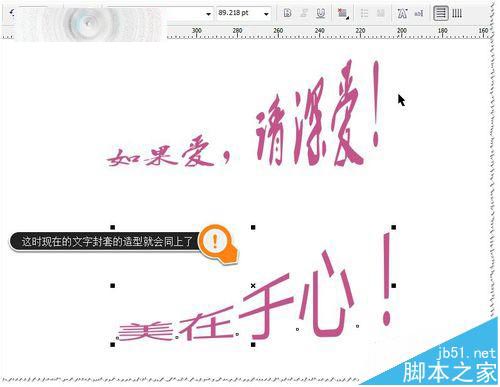
Task: Toggle Bold text formatting
Action: coord(287,13)
